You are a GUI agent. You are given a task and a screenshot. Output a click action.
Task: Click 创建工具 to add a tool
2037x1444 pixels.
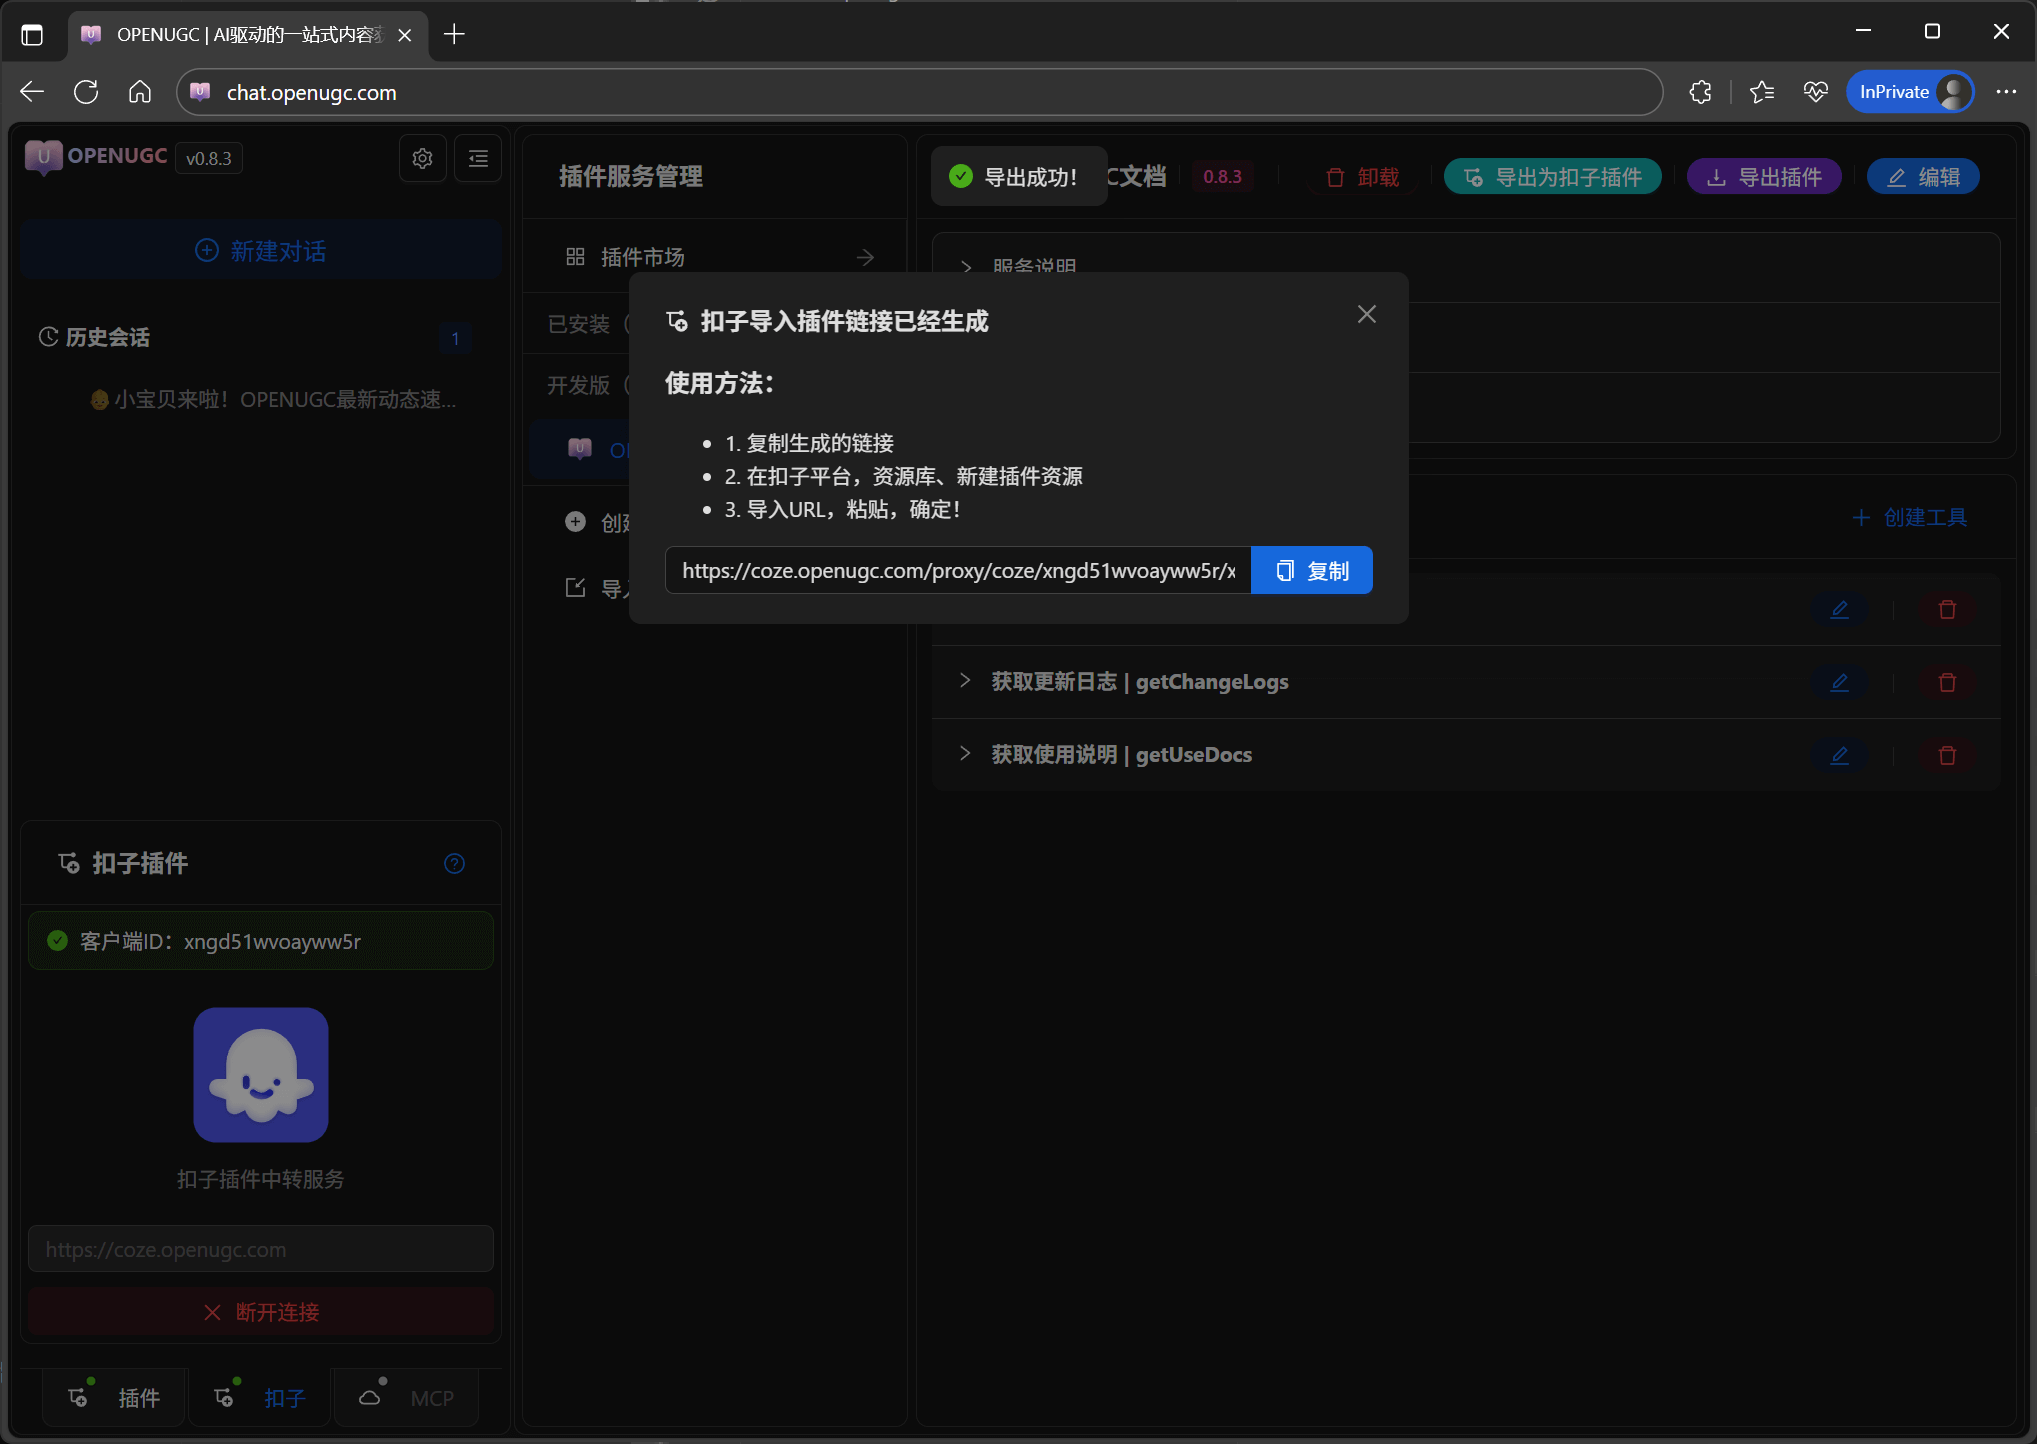click(x=1911, y=517)
